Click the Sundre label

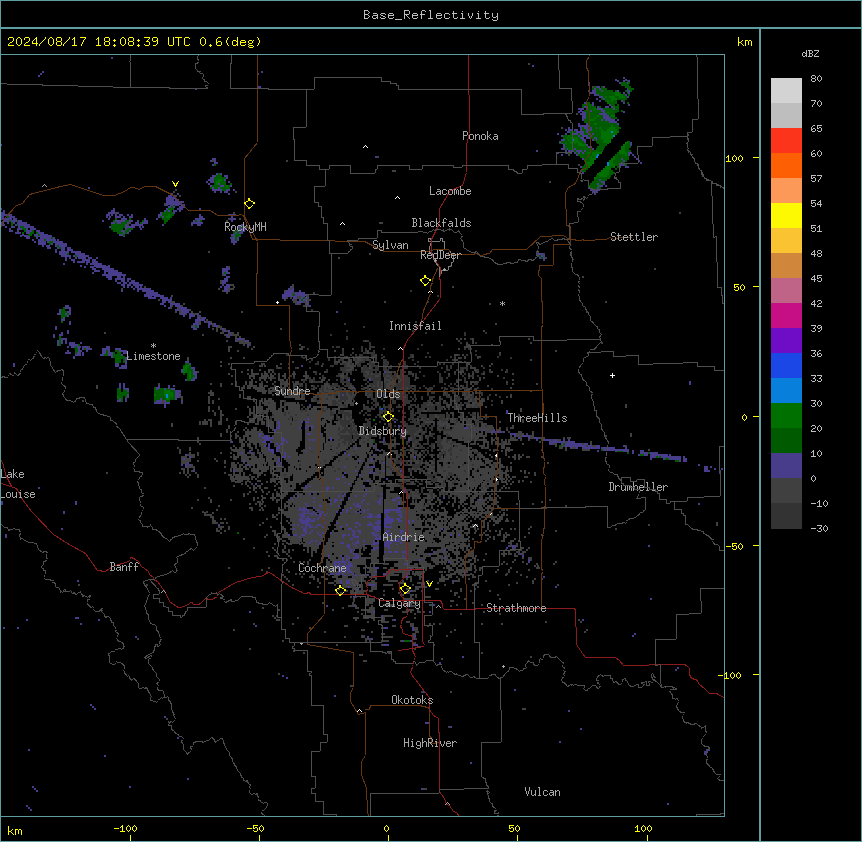click(x=292, y=391)
